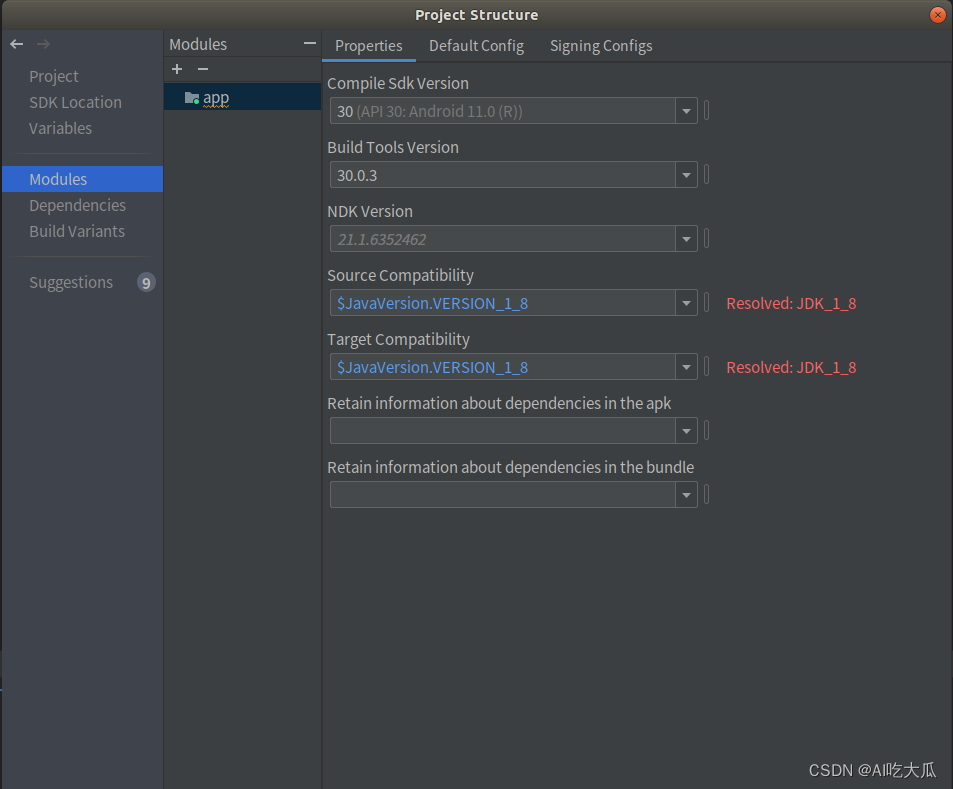This screenshot has width=953, height=789.
Task: Open Compile Sdk Version dropdown
Action: tap(686, 112)
